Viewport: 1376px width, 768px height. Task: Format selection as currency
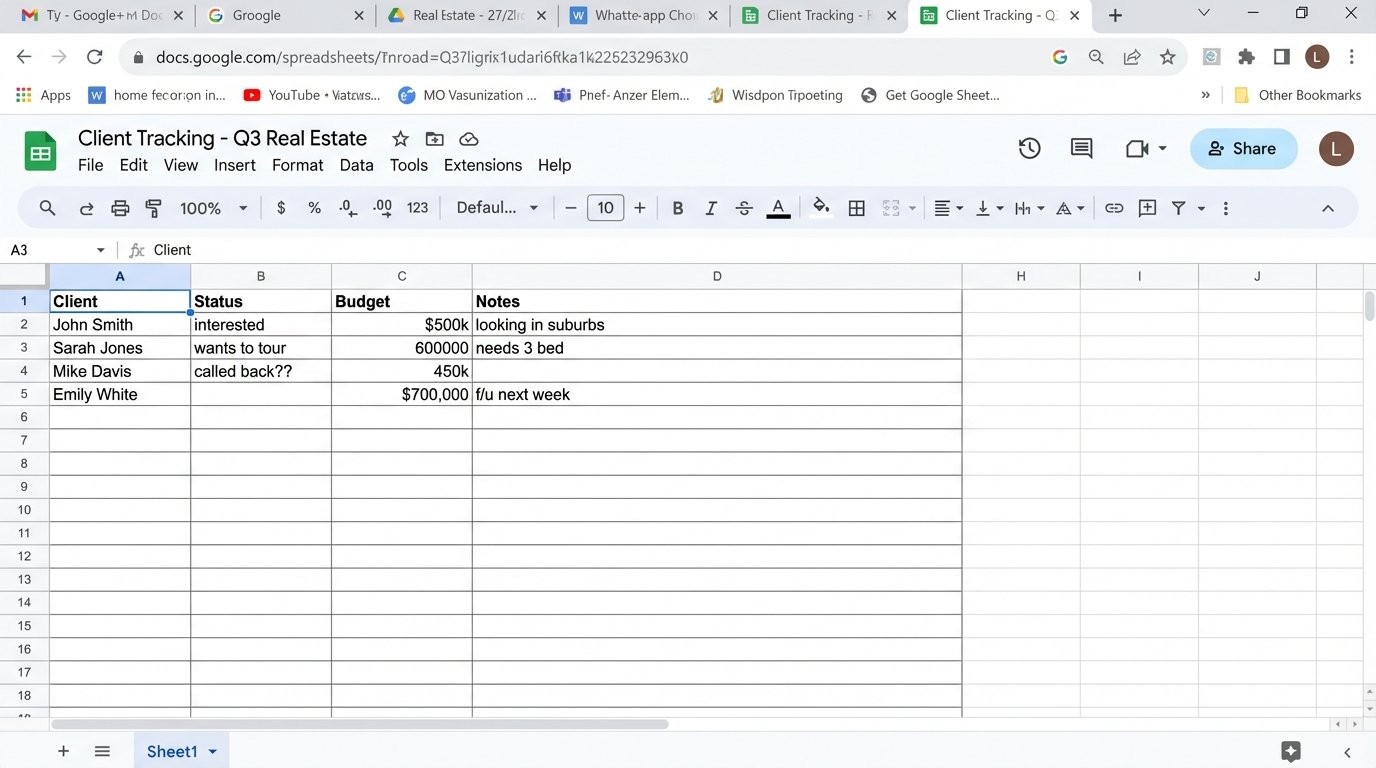280,207
